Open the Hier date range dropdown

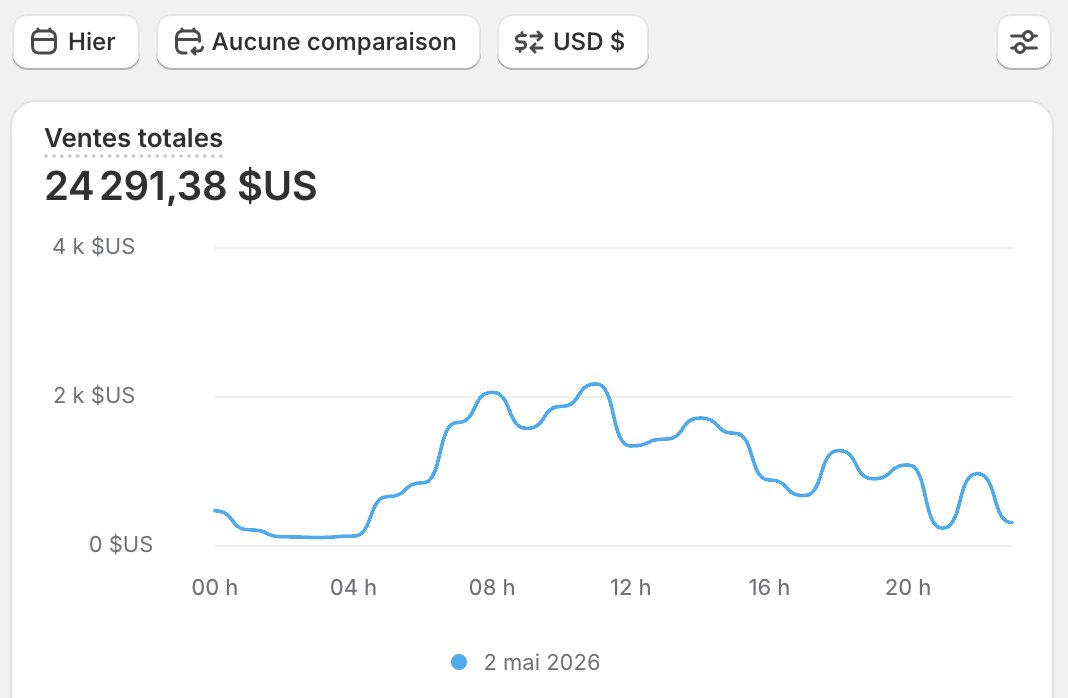coord(76,42)
